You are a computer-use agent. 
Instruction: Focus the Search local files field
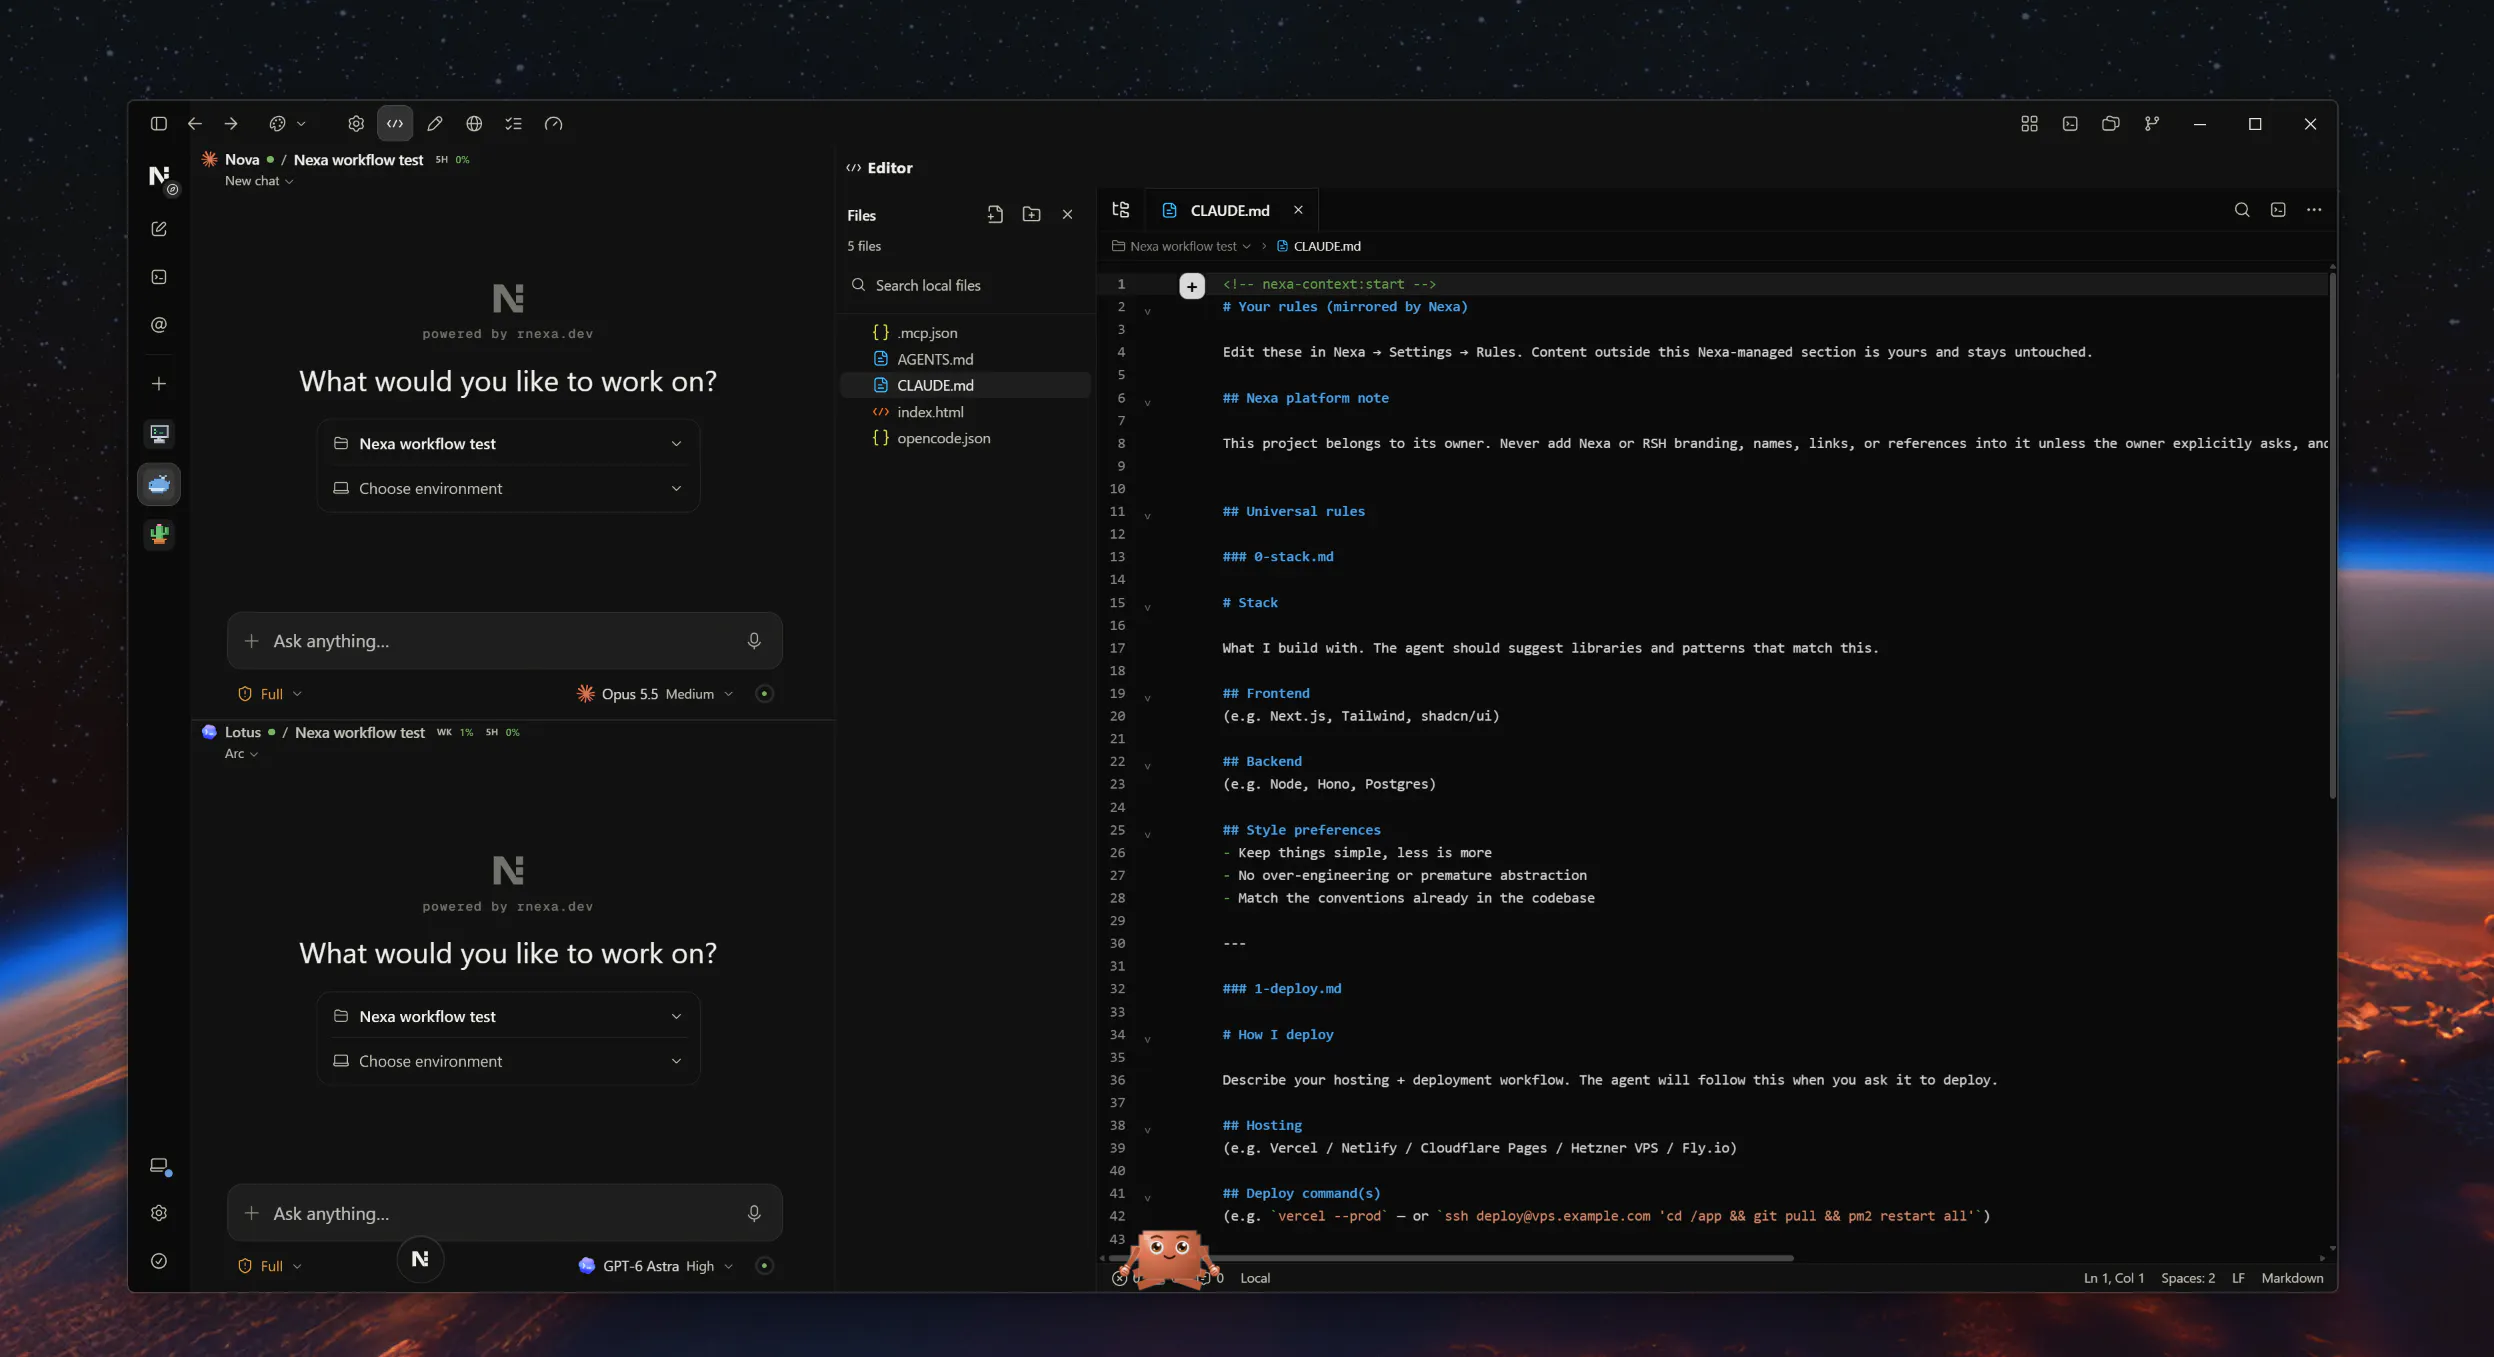coord(965,286)
